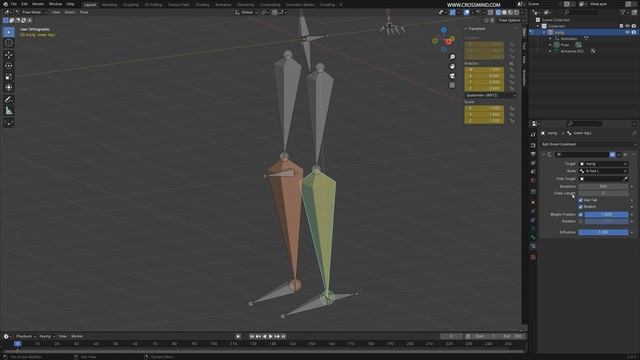Click the viewport pan hand icon
This screenshot has width=640, height=360.
(452, 66)
